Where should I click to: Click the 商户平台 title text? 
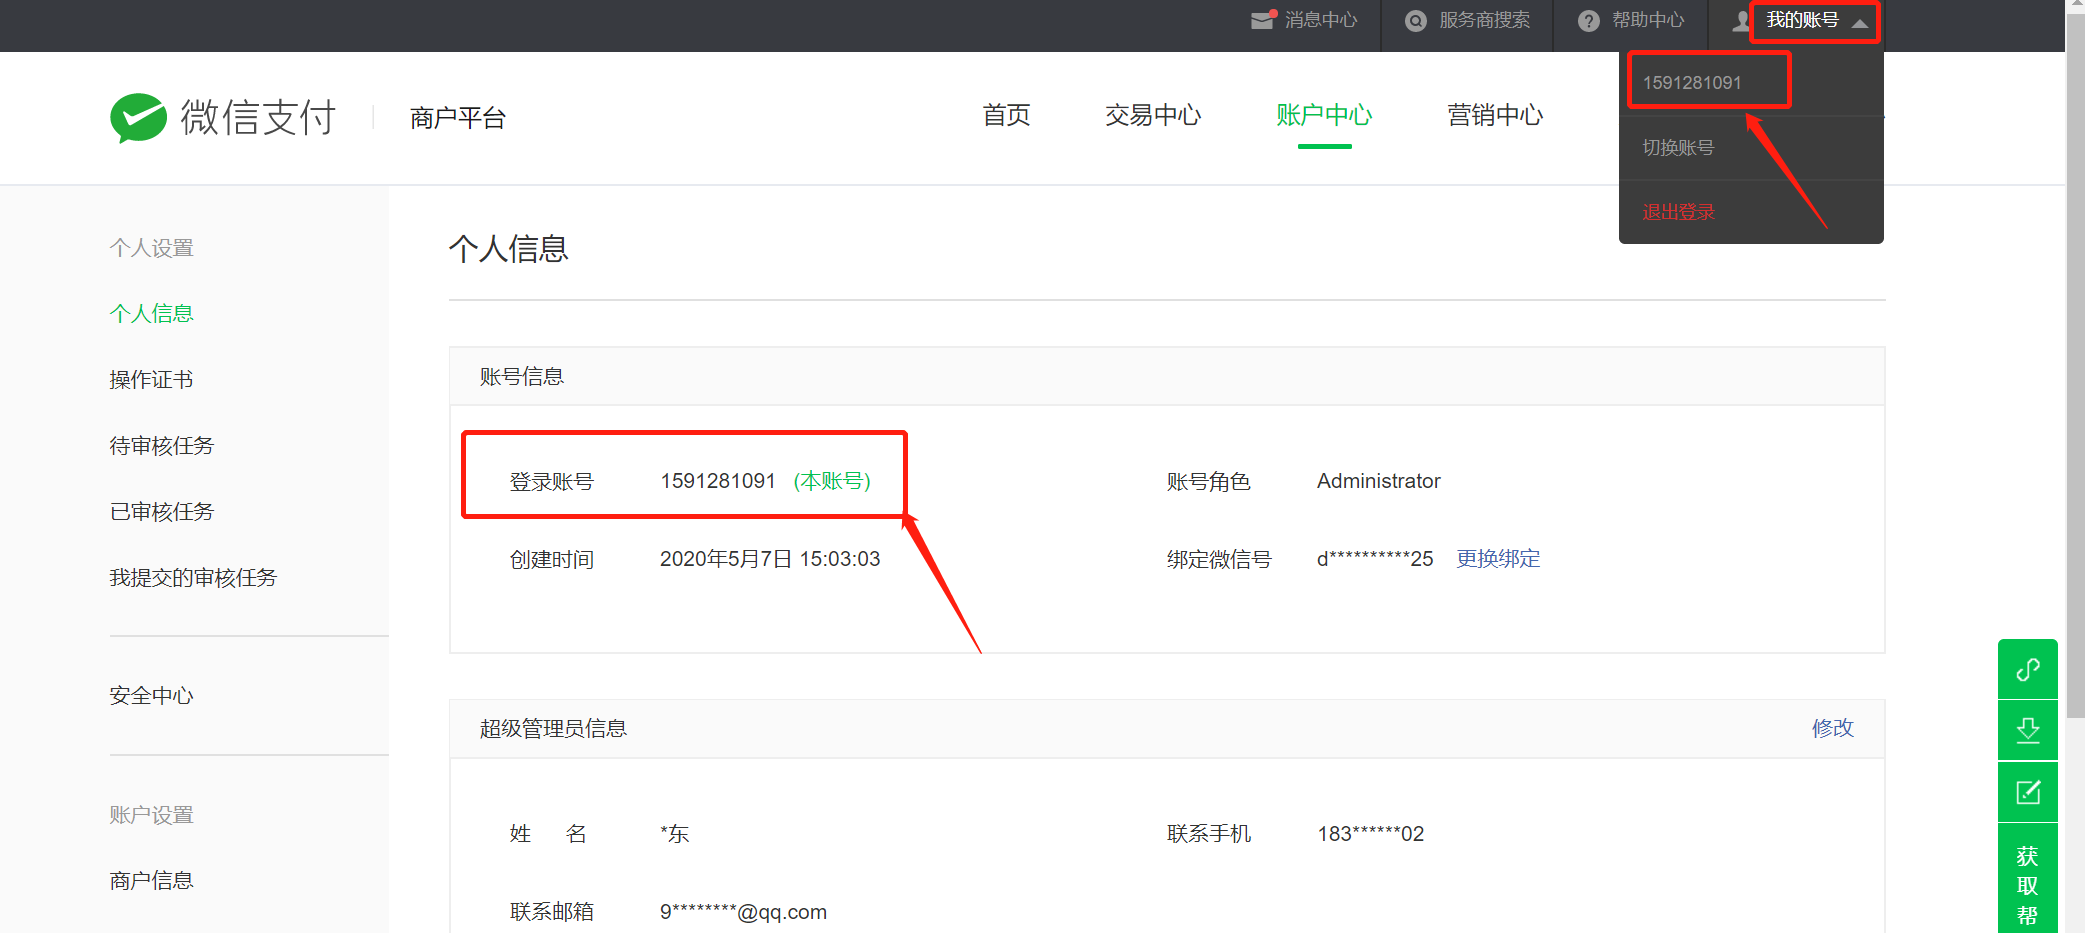[458, 118]
